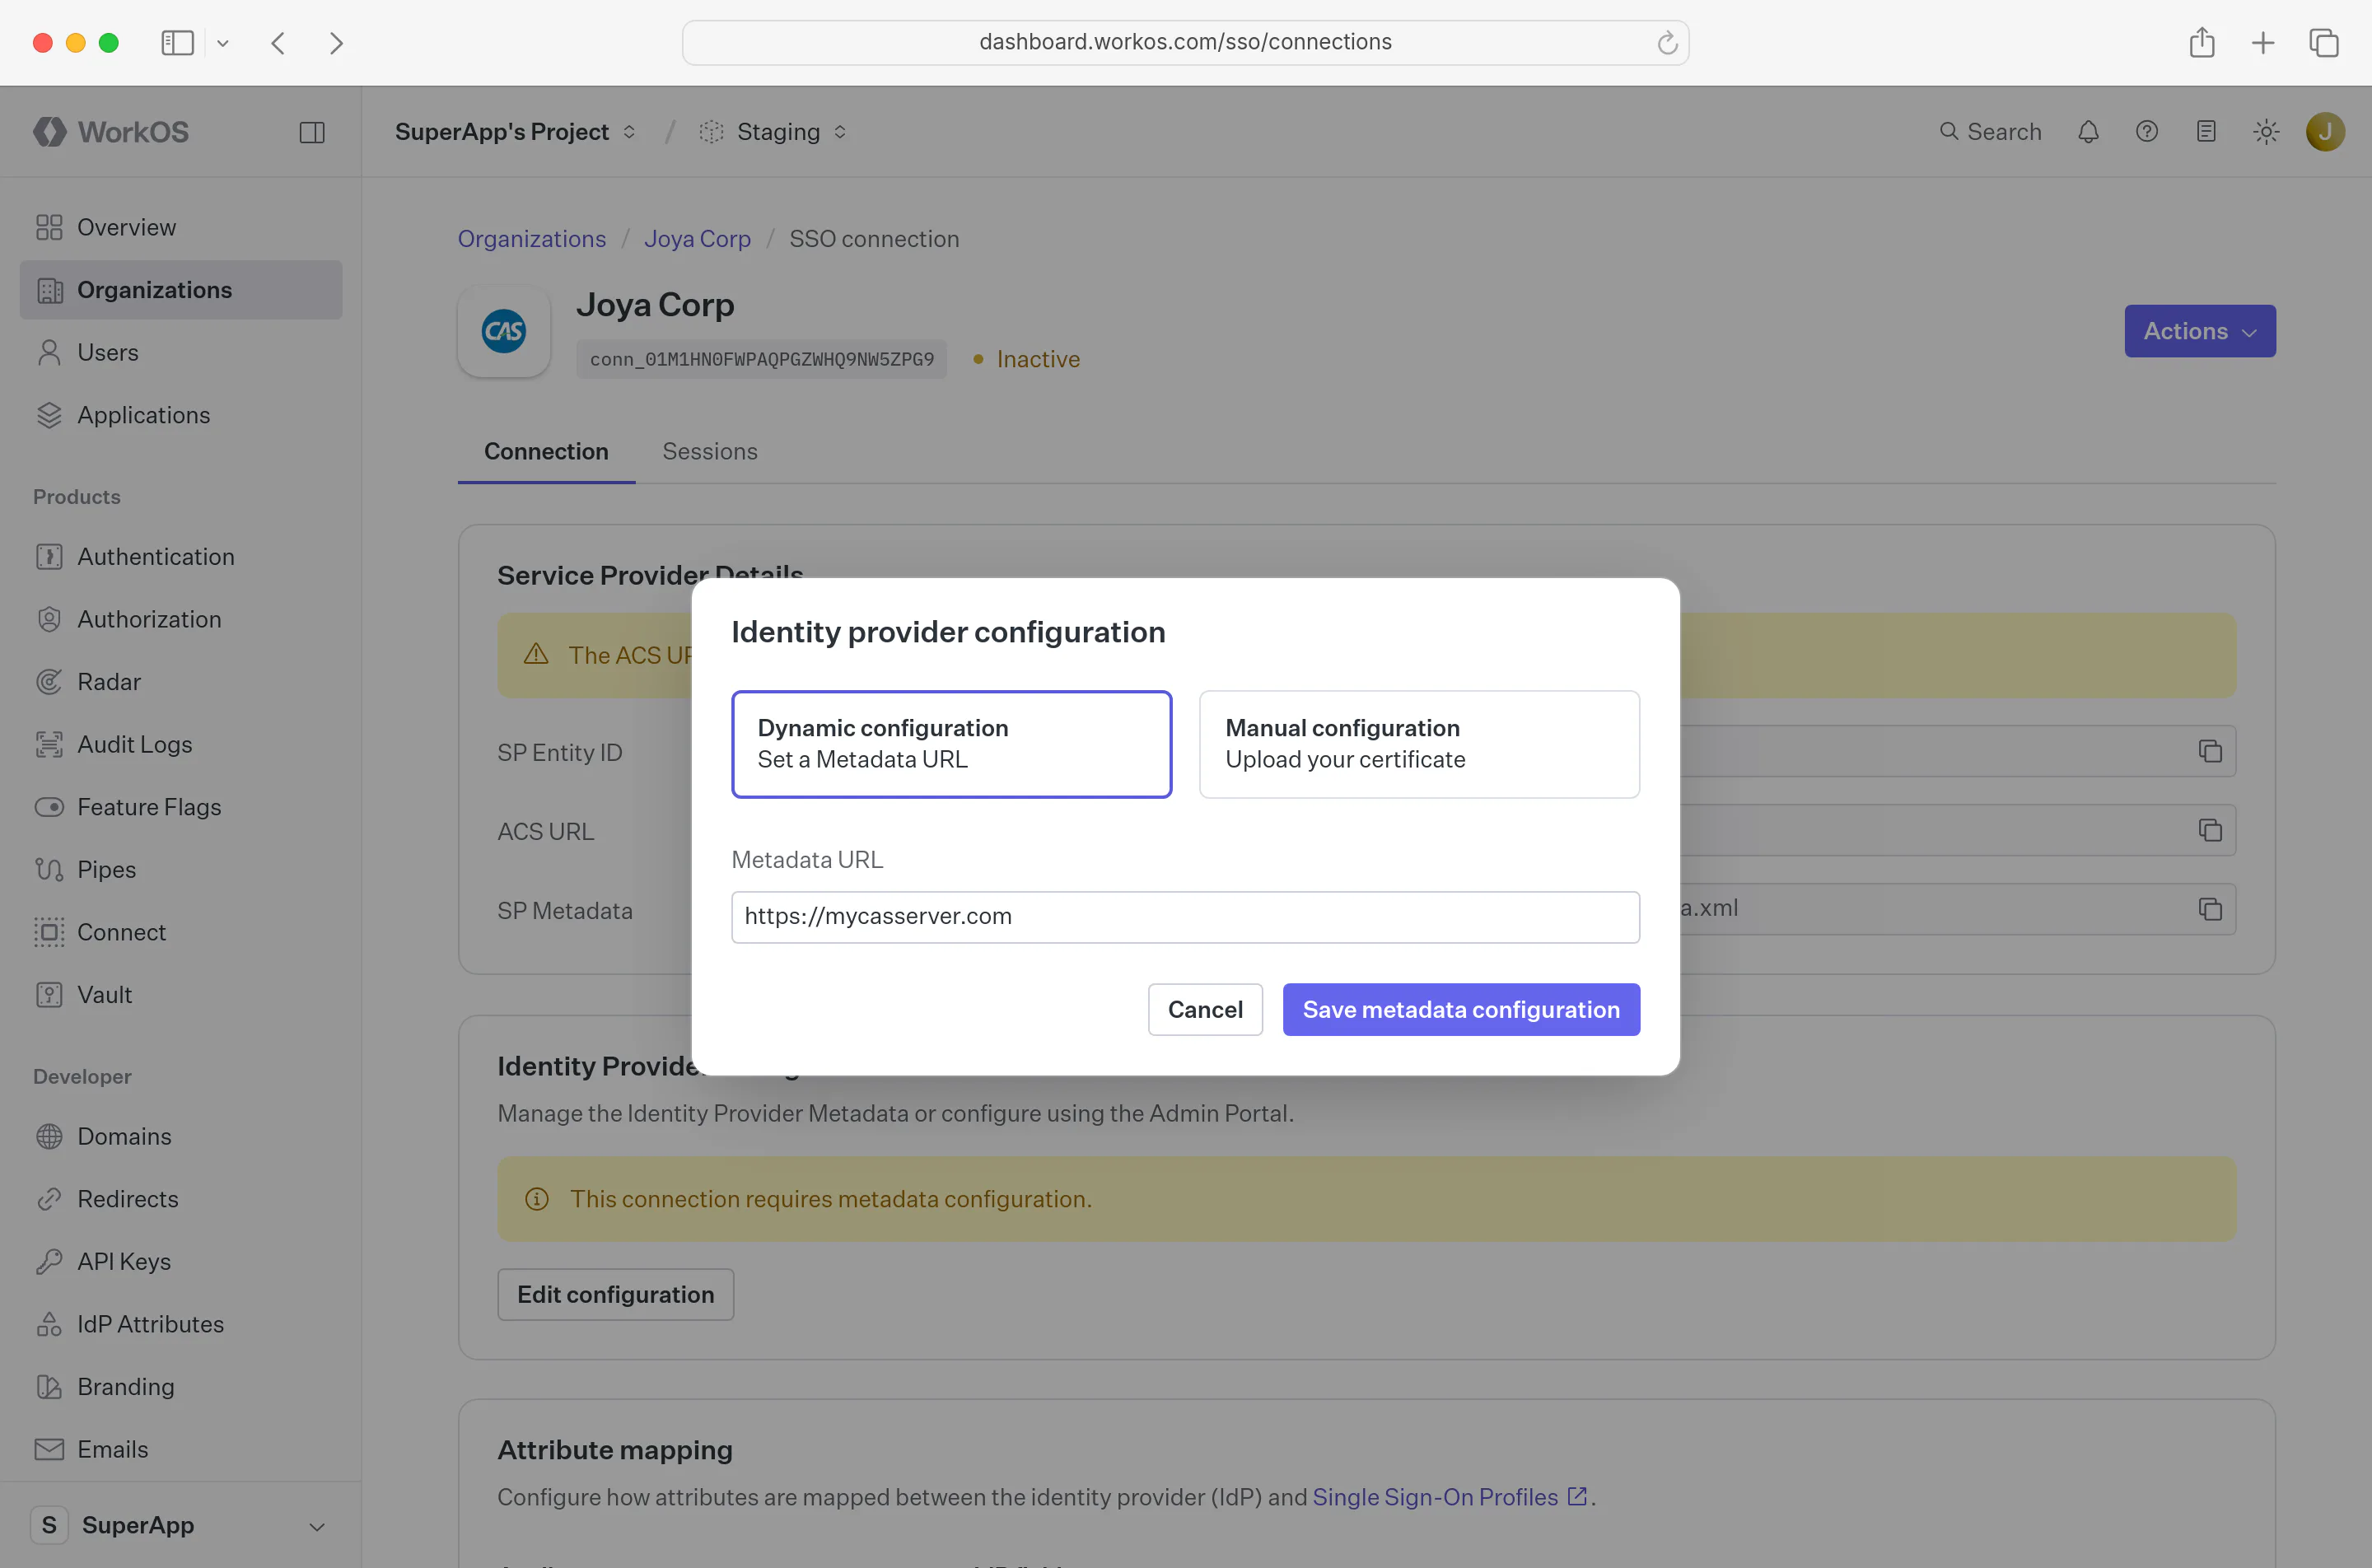Open Audit Logs in the sidebar

coord(181,744)
